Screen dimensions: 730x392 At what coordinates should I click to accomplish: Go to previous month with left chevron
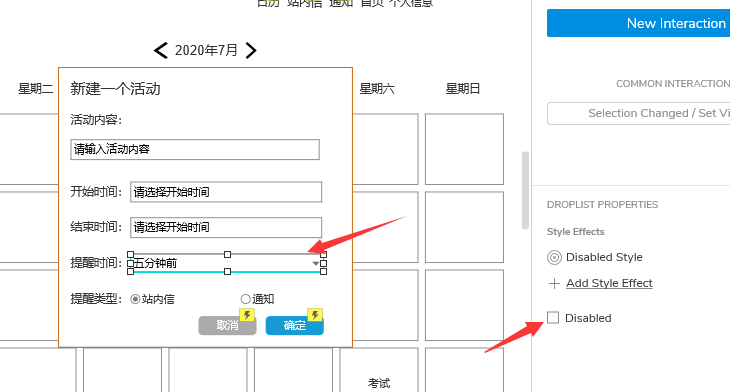[x=161, y=50]
